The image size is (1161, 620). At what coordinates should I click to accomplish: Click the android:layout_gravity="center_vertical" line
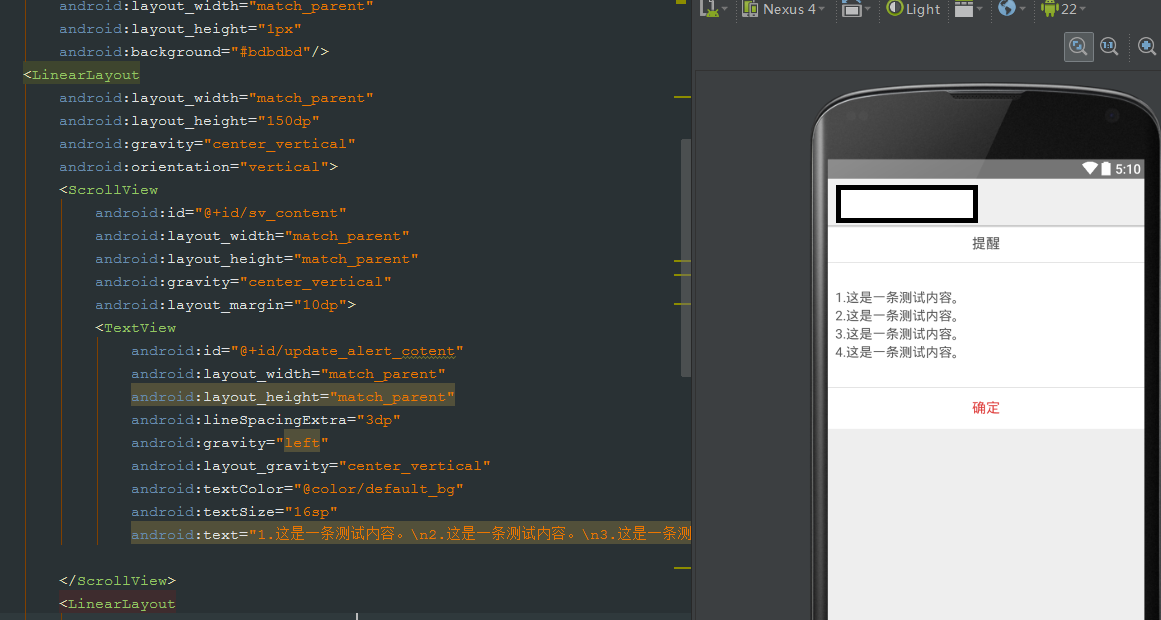(311, 466)
